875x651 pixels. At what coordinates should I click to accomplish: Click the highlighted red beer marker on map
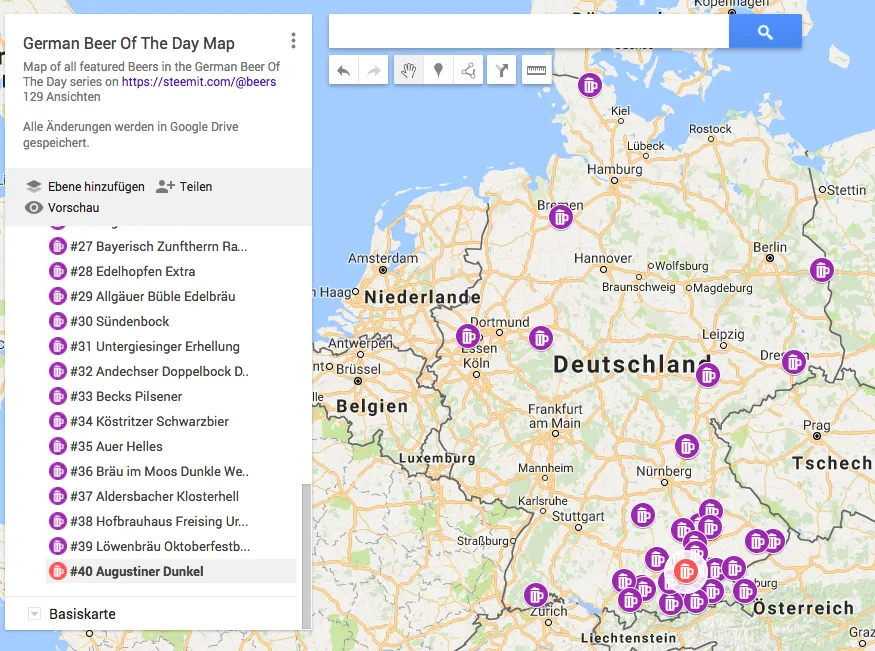coord(685,571)
